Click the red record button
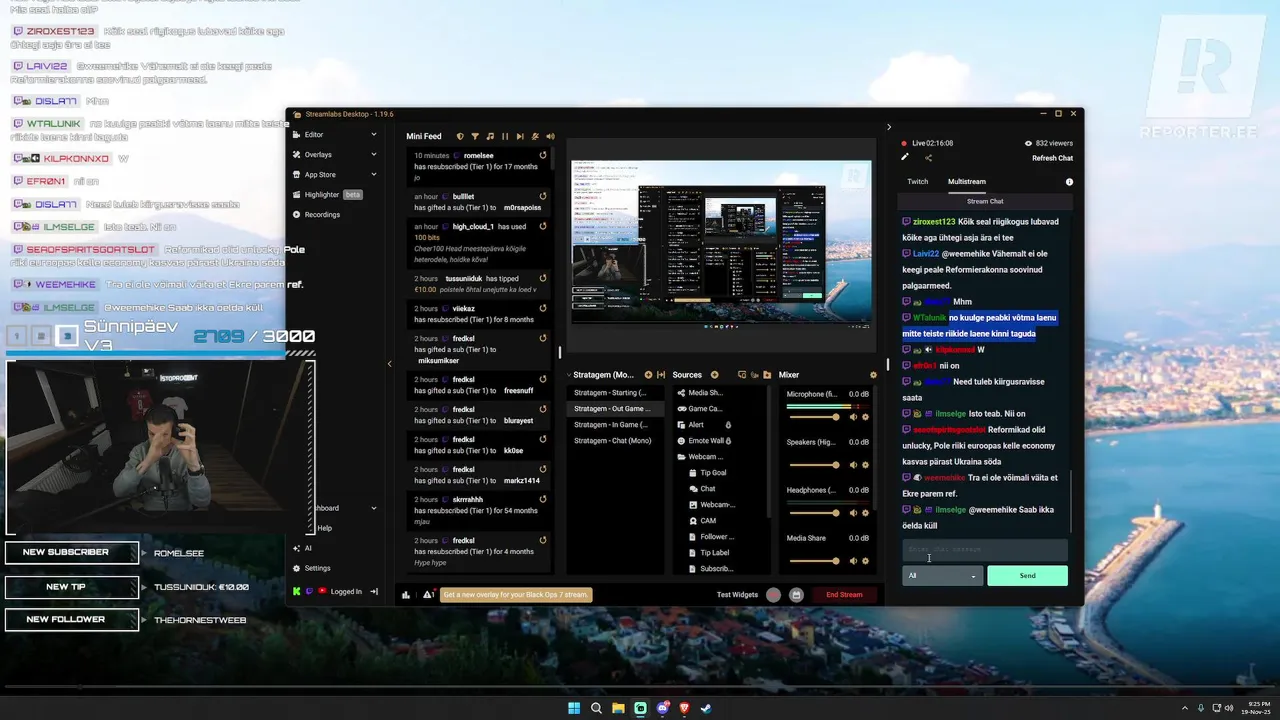Screen dimensions: 1280x720 coord(774,595)
